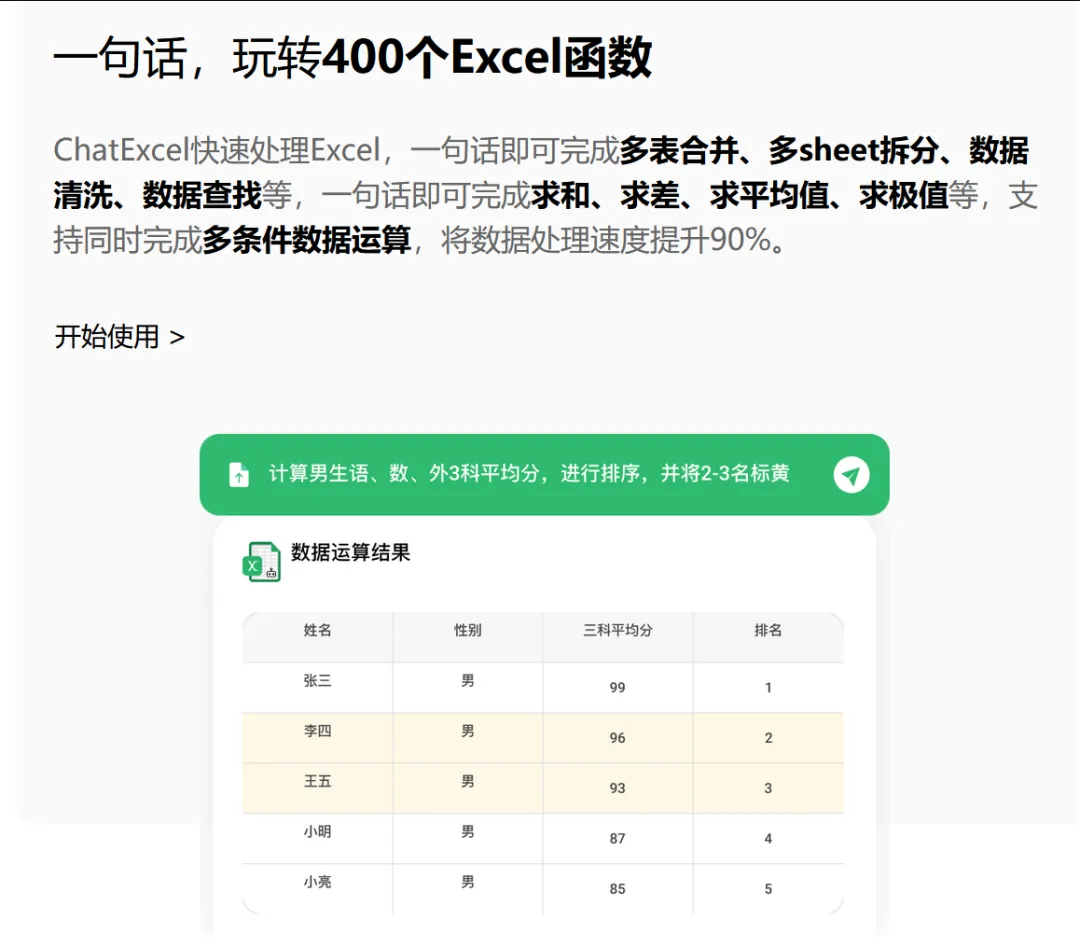The height and width of the screenshot is (948, 1080).
Task: Click the bold text 多条件数据运算
Action: point(307,240)
